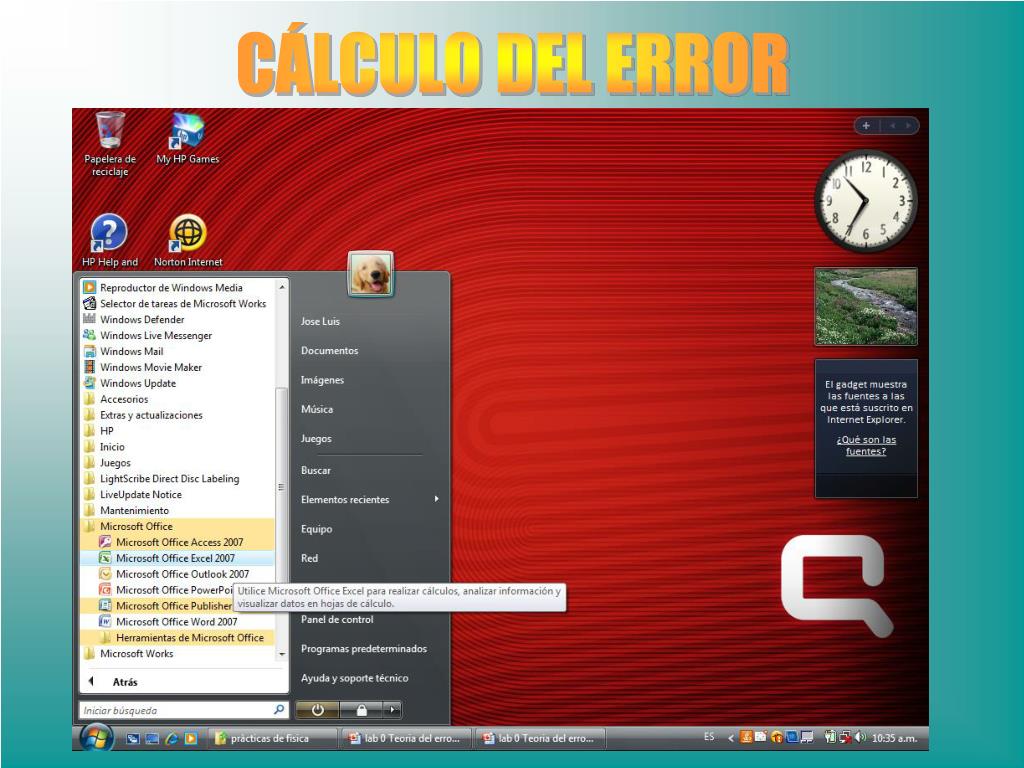Click the sidebar add gadget plus button

coord(866,125)
